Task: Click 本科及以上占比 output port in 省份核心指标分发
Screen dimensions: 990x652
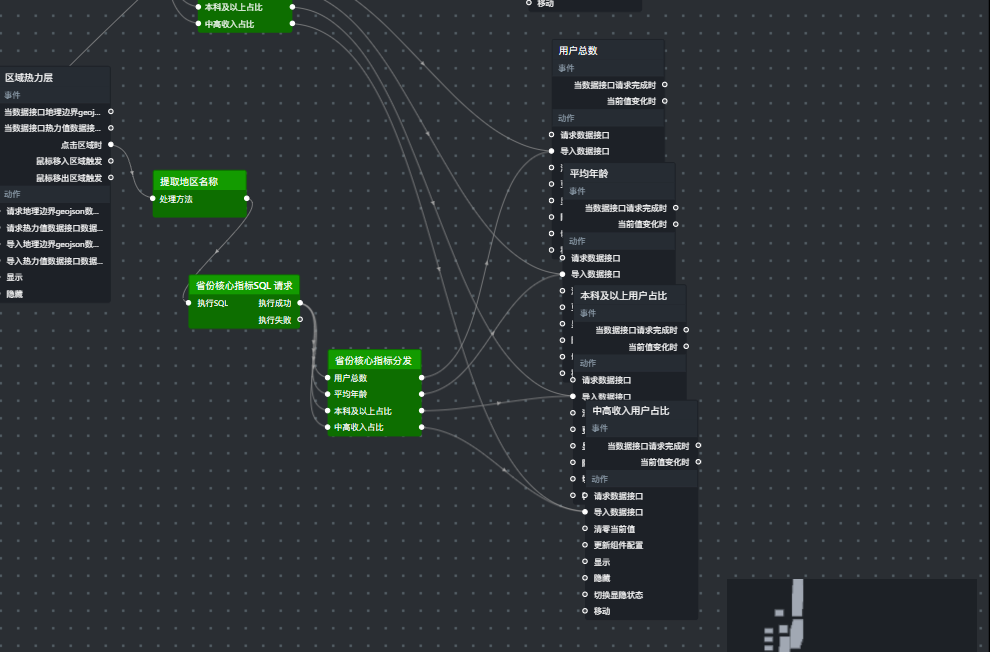Action: (x=422, y=410)
